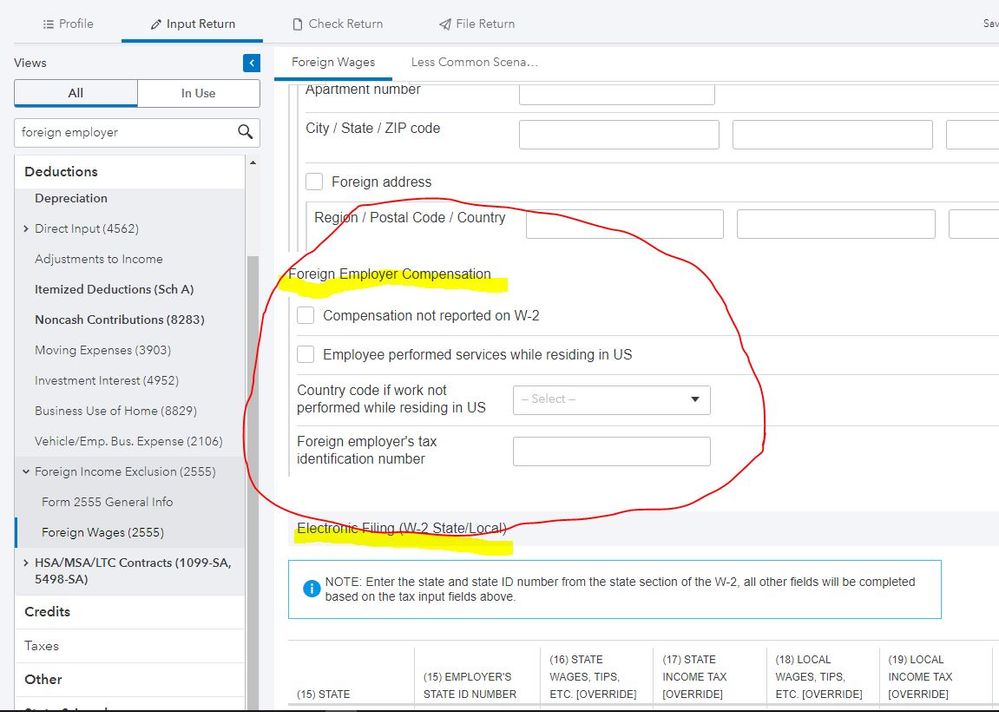This screenshot has width=999, height=712.
Task: Expand HSA/MSA/LTC Contracts section
Action: (26, 563)
